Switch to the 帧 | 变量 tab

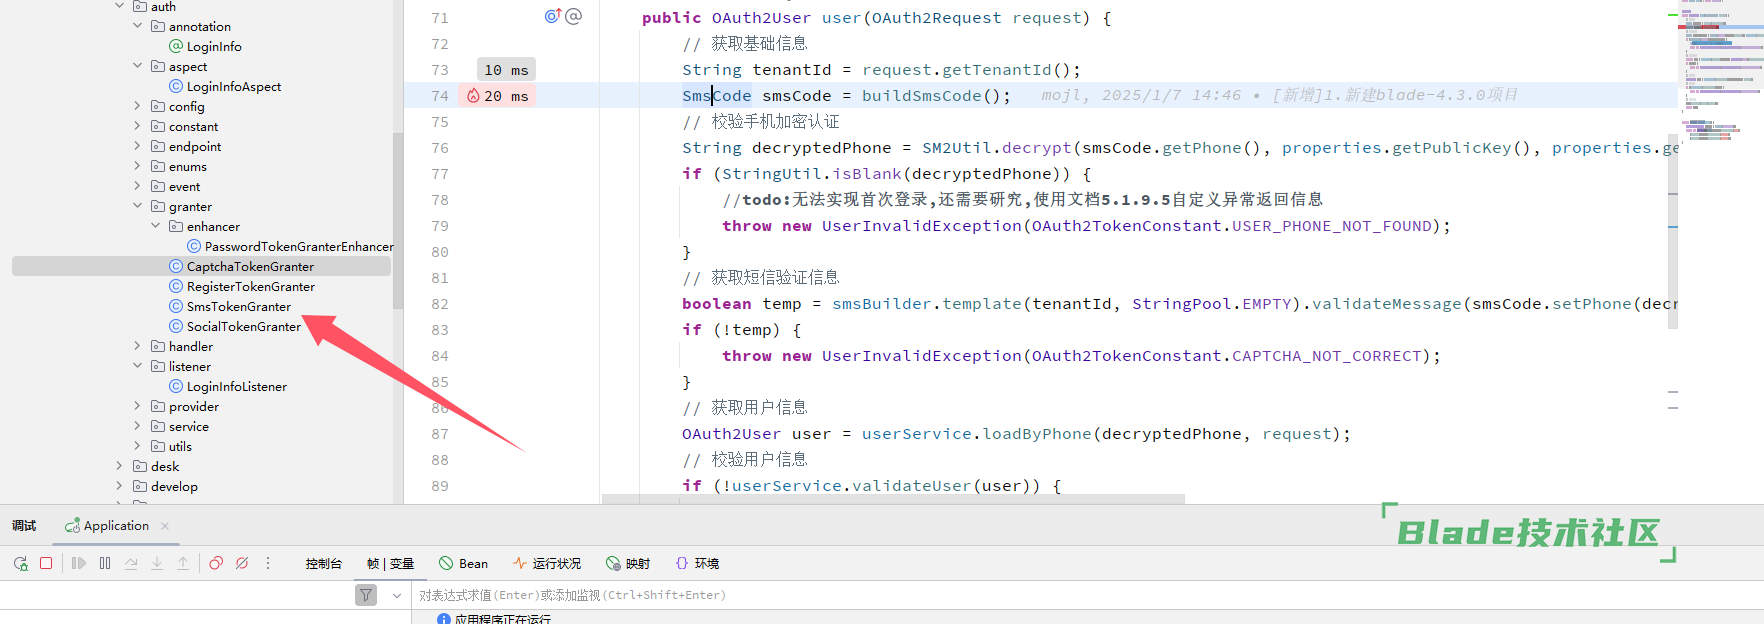(390, 564)
